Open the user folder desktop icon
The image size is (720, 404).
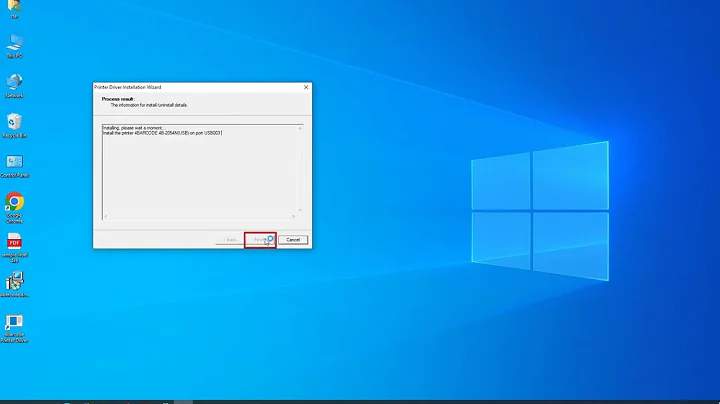pos(14,9)
